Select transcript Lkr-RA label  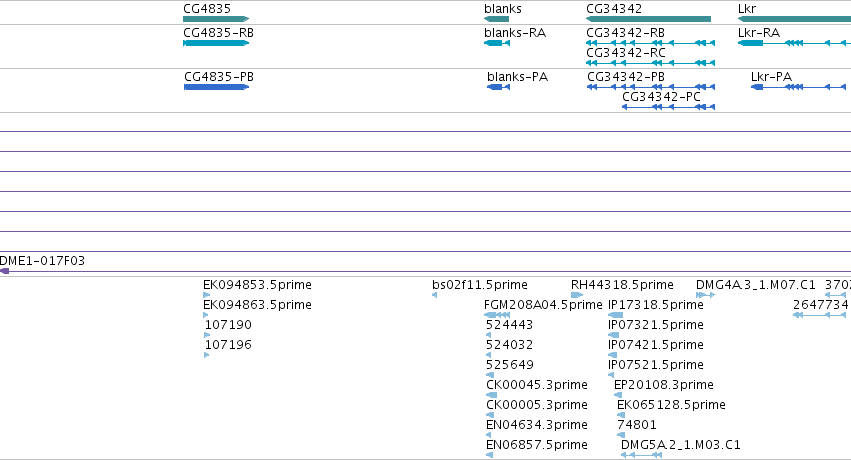pyautogui.click(x=759, y=33)
